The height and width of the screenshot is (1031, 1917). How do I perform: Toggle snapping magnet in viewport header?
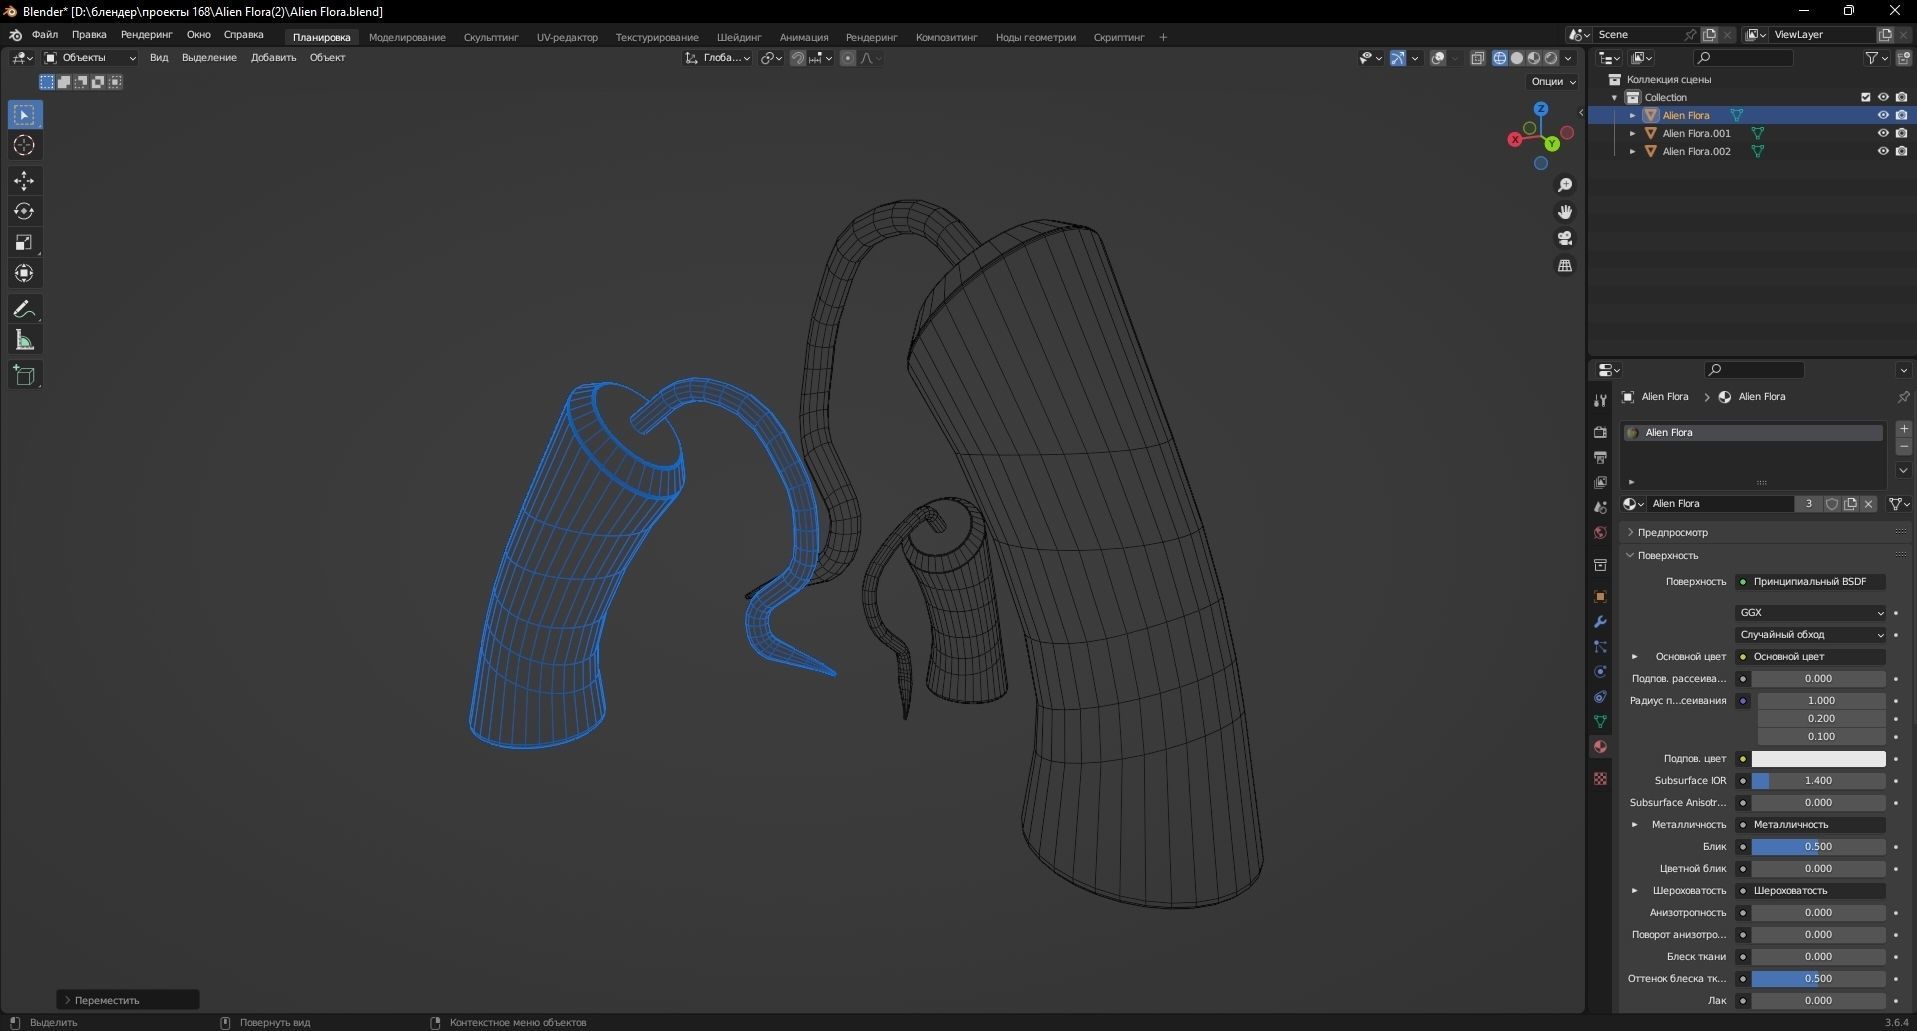click(x=797, y=58)
